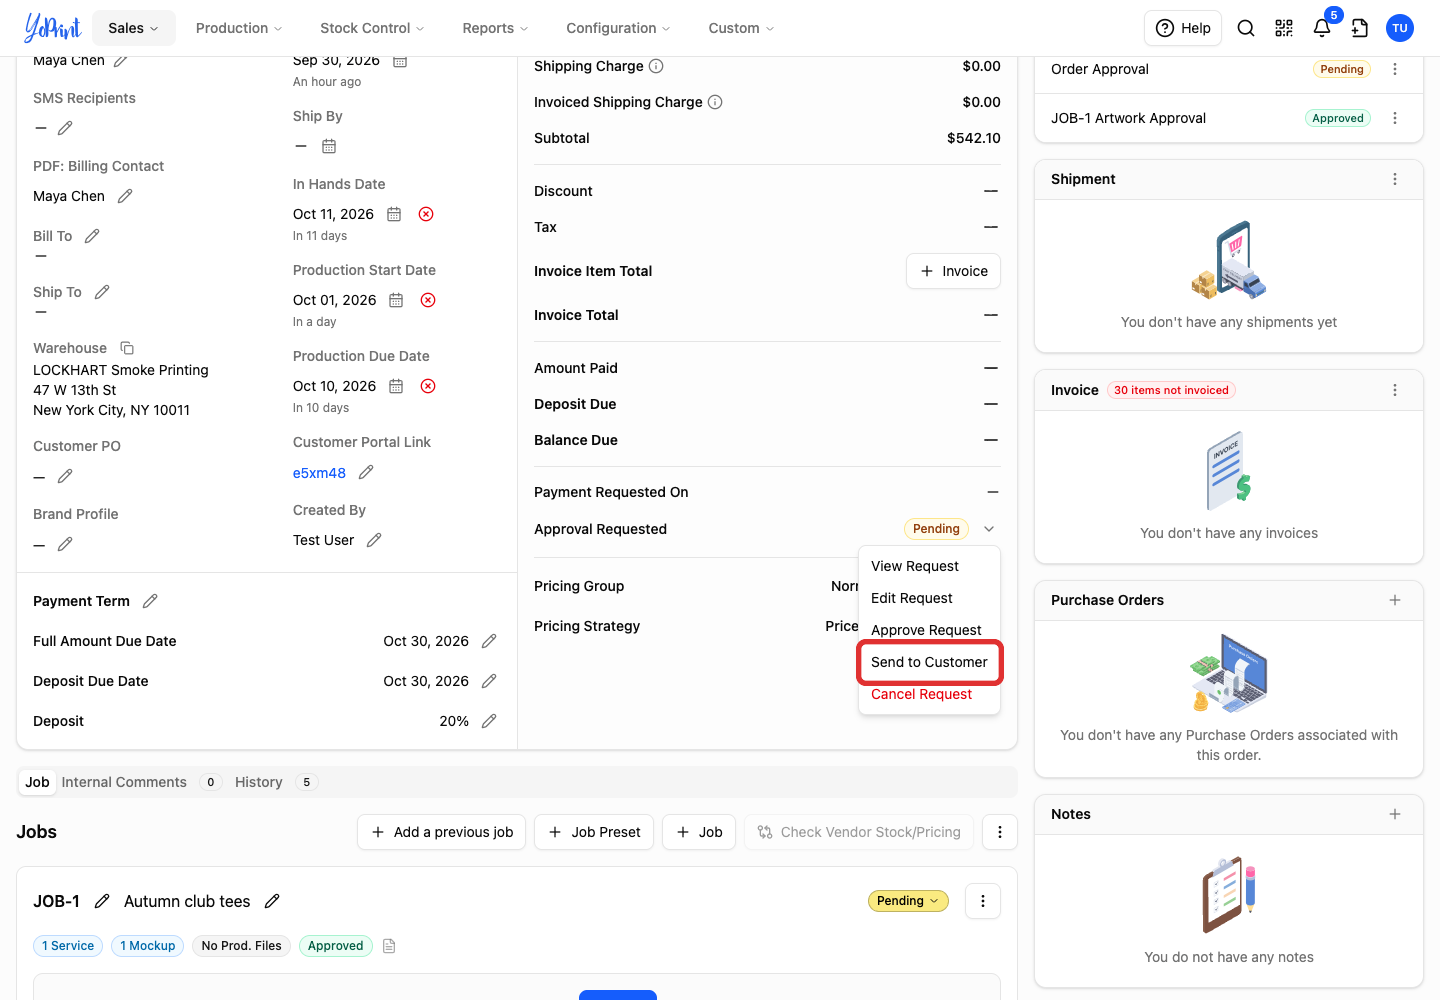Open the e5xm48 portal link
The image size is (1440, 1000).
point(319,473)
